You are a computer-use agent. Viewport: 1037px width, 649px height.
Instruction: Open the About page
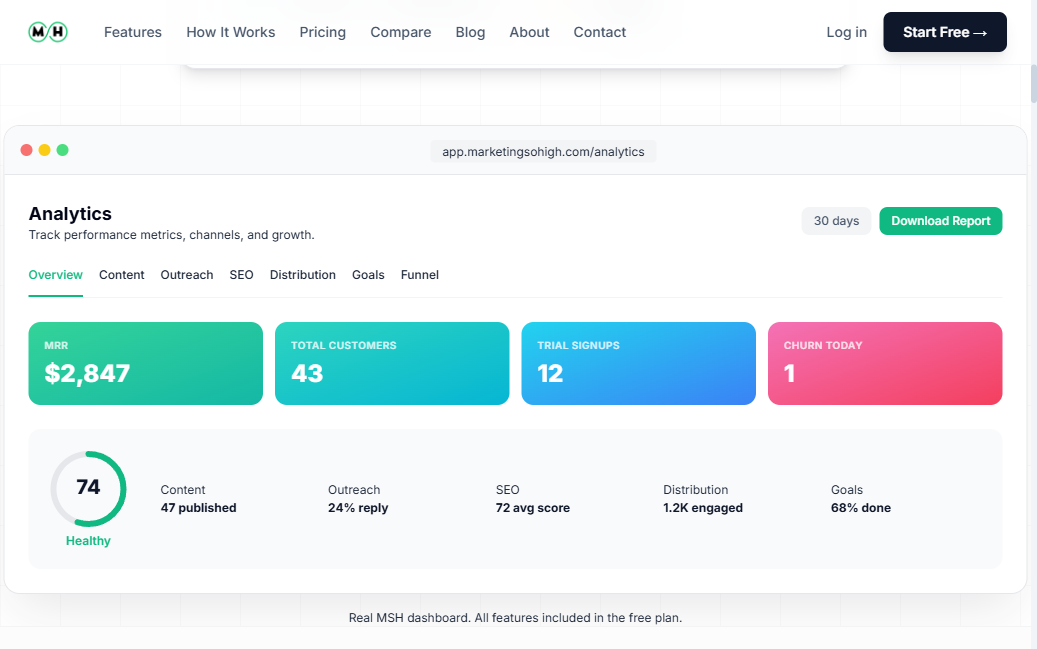click(x=529, y=31)
